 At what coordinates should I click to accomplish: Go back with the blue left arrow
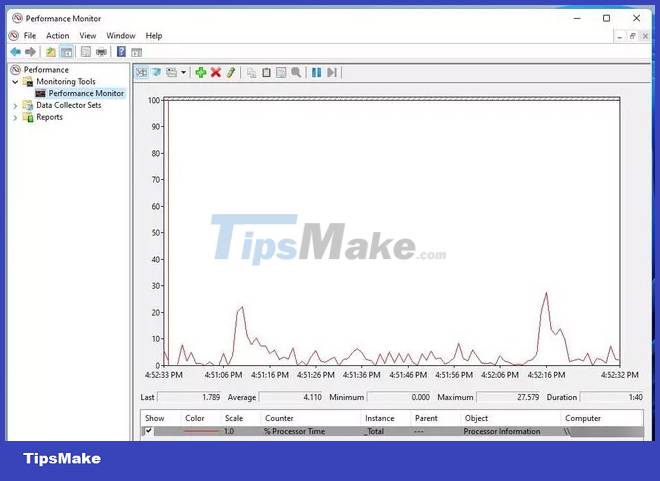(x=16, y=52)
